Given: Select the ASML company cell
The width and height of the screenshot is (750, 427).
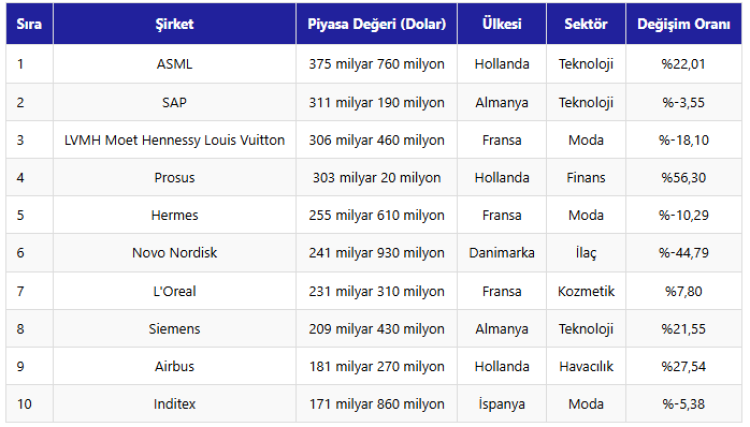Looking at the screenshot, I should pyautogui.click(x=175, y=64).
